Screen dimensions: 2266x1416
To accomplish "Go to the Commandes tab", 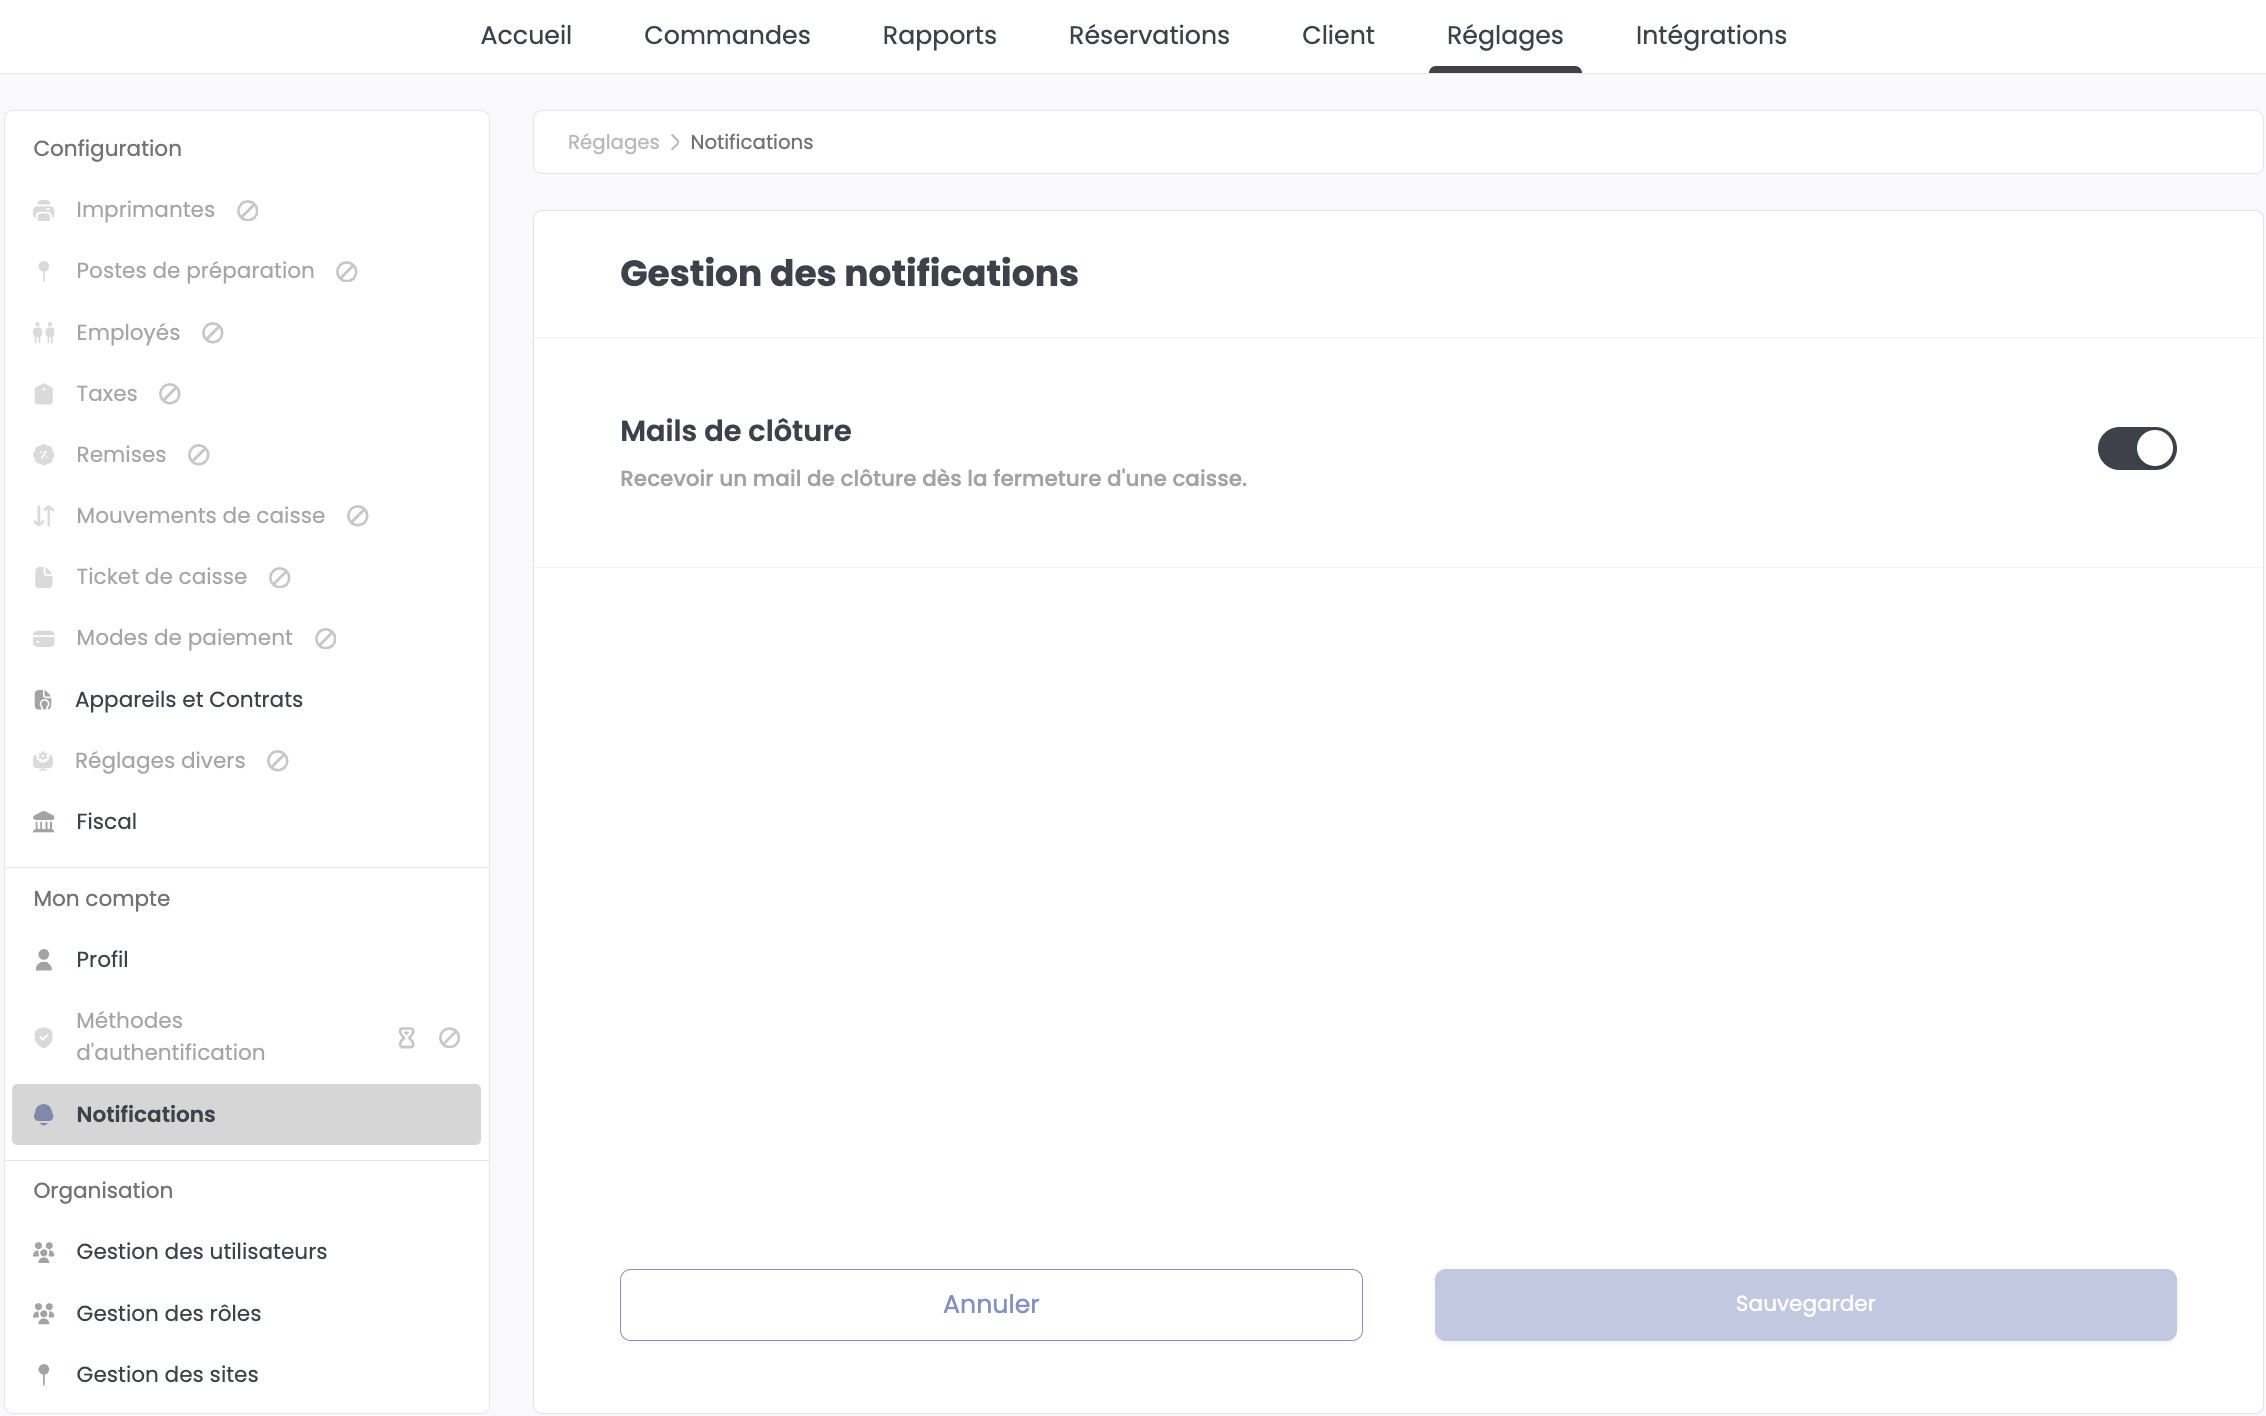I will (x=727, y=36).
